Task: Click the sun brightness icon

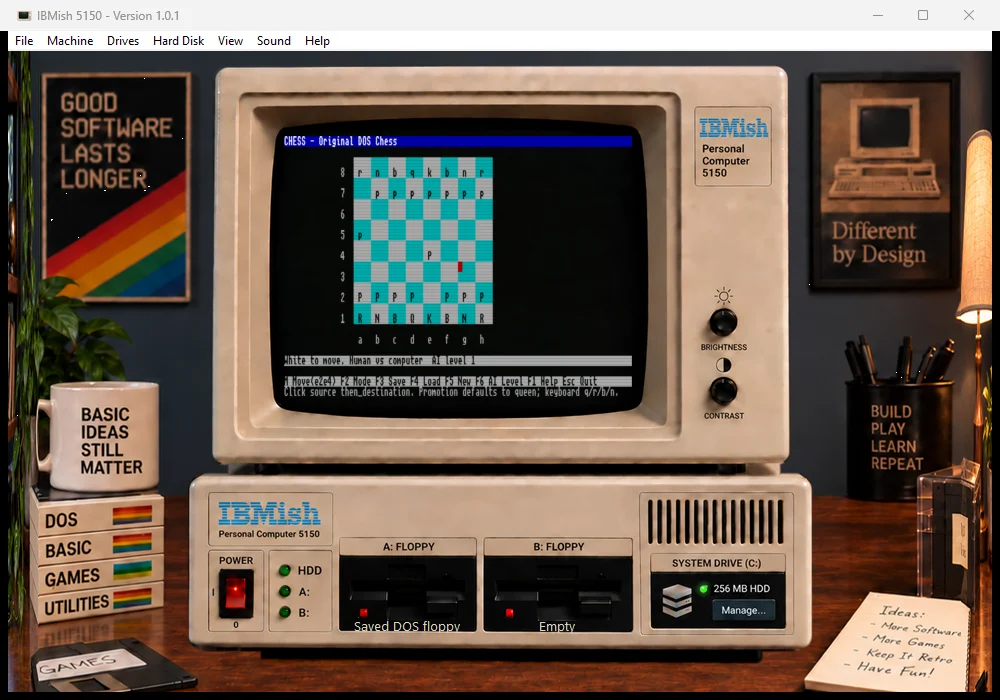Action: tap(723, 296)
